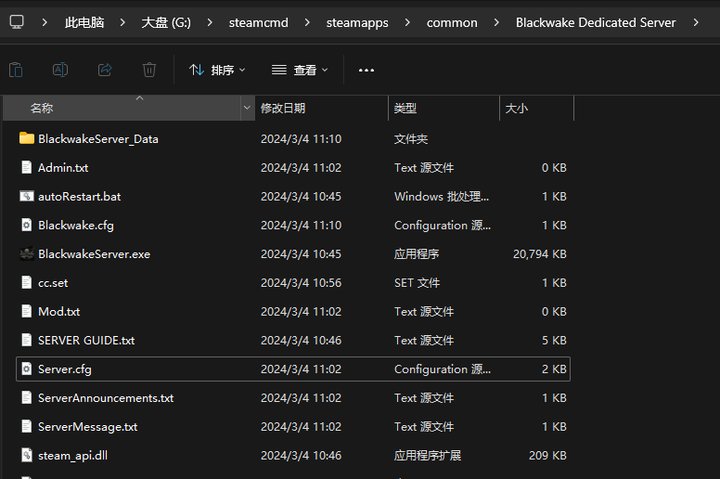
Task: Click the Admin.txt file name
Action: [x=63, y=168]
